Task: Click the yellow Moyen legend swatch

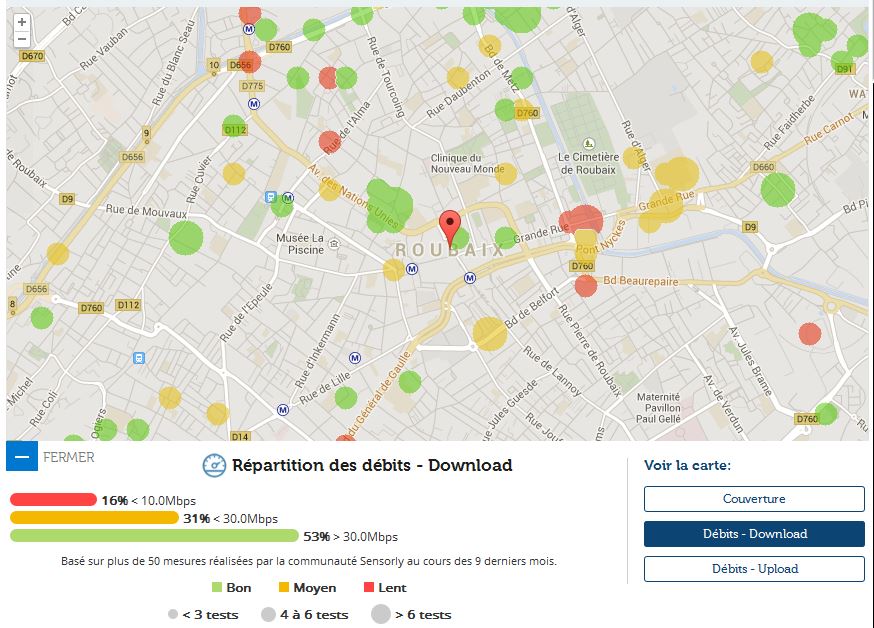Action: tap(284, 588)
